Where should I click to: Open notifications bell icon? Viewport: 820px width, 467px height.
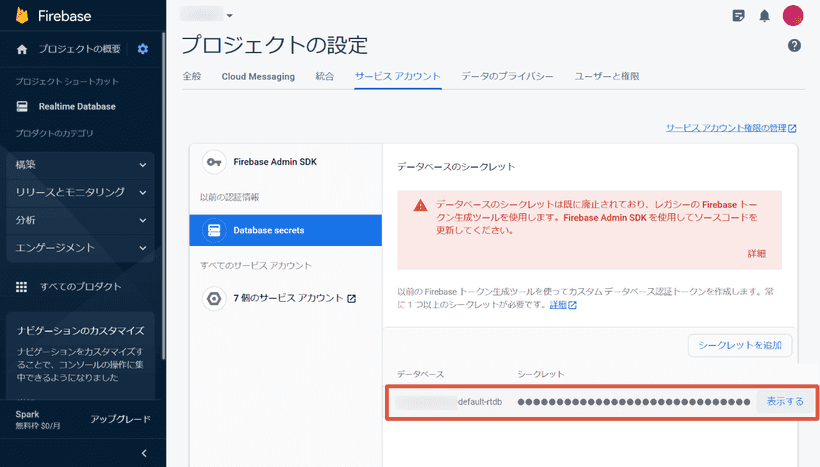point(765,16)
